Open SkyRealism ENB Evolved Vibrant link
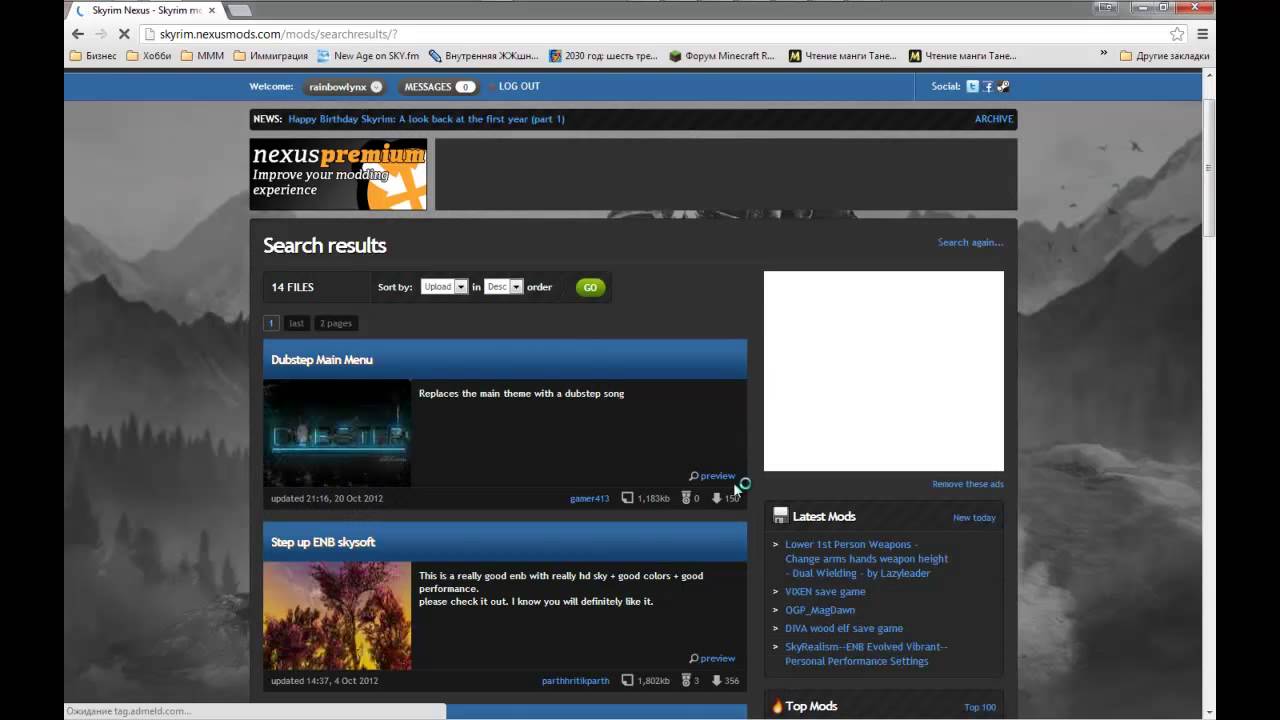Image resolution: width=1280 pixels, height=720 pixels. click(x=866, y=654)
